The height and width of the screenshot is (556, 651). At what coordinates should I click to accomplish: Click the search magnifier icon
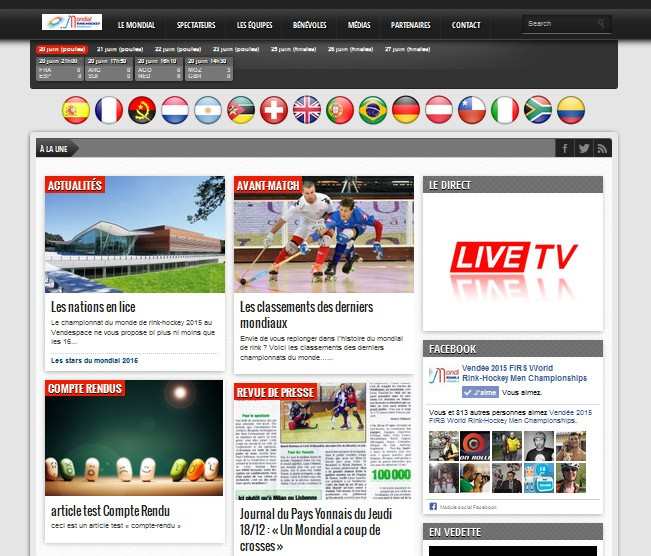pos(601,23)
